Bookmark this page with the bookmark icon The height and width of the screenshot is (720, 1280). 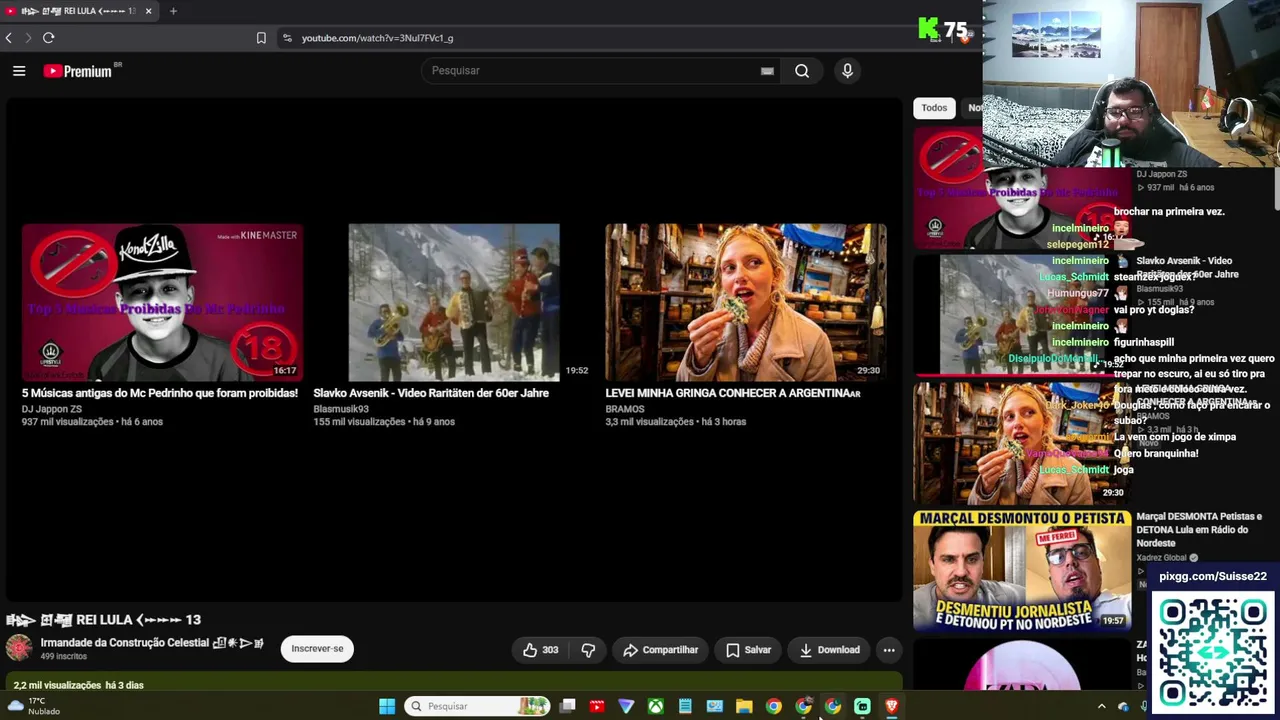[261, 38]
